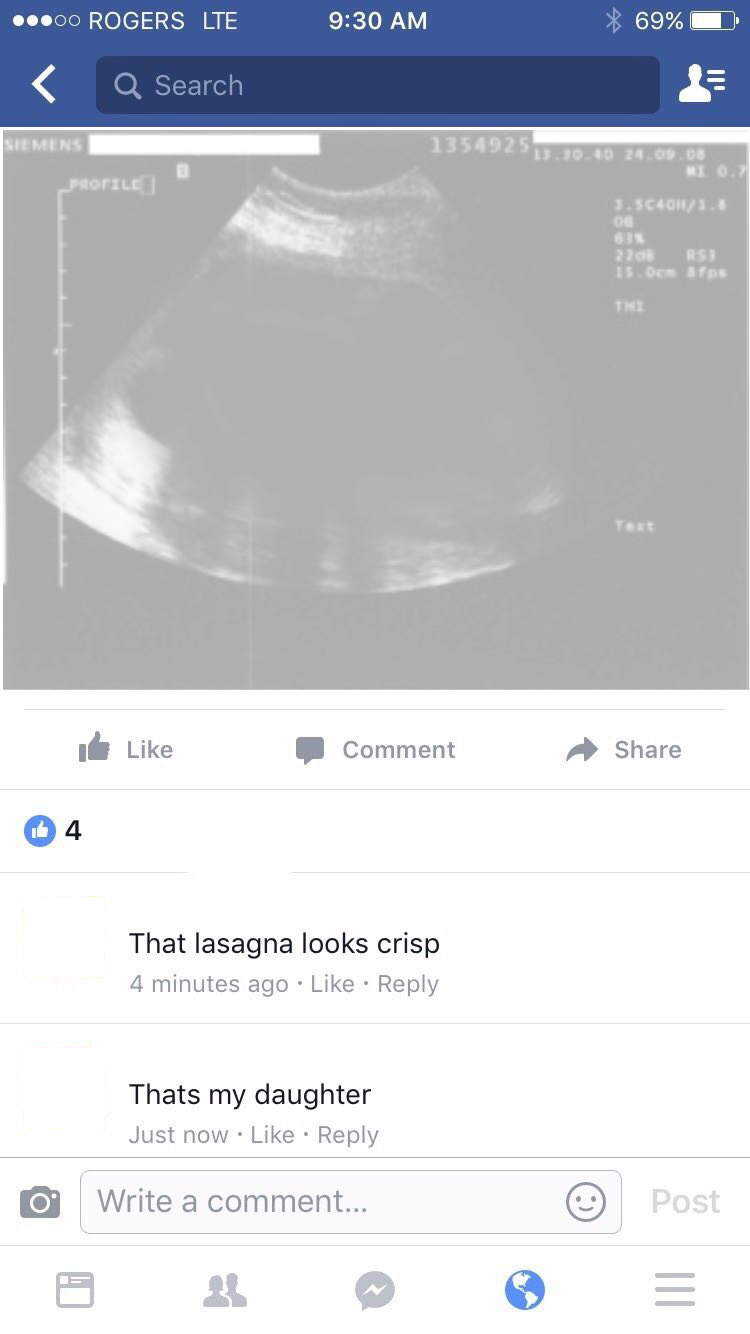
Task: Like the "Thats my daughter" comment
Action: pos(272,1135)
